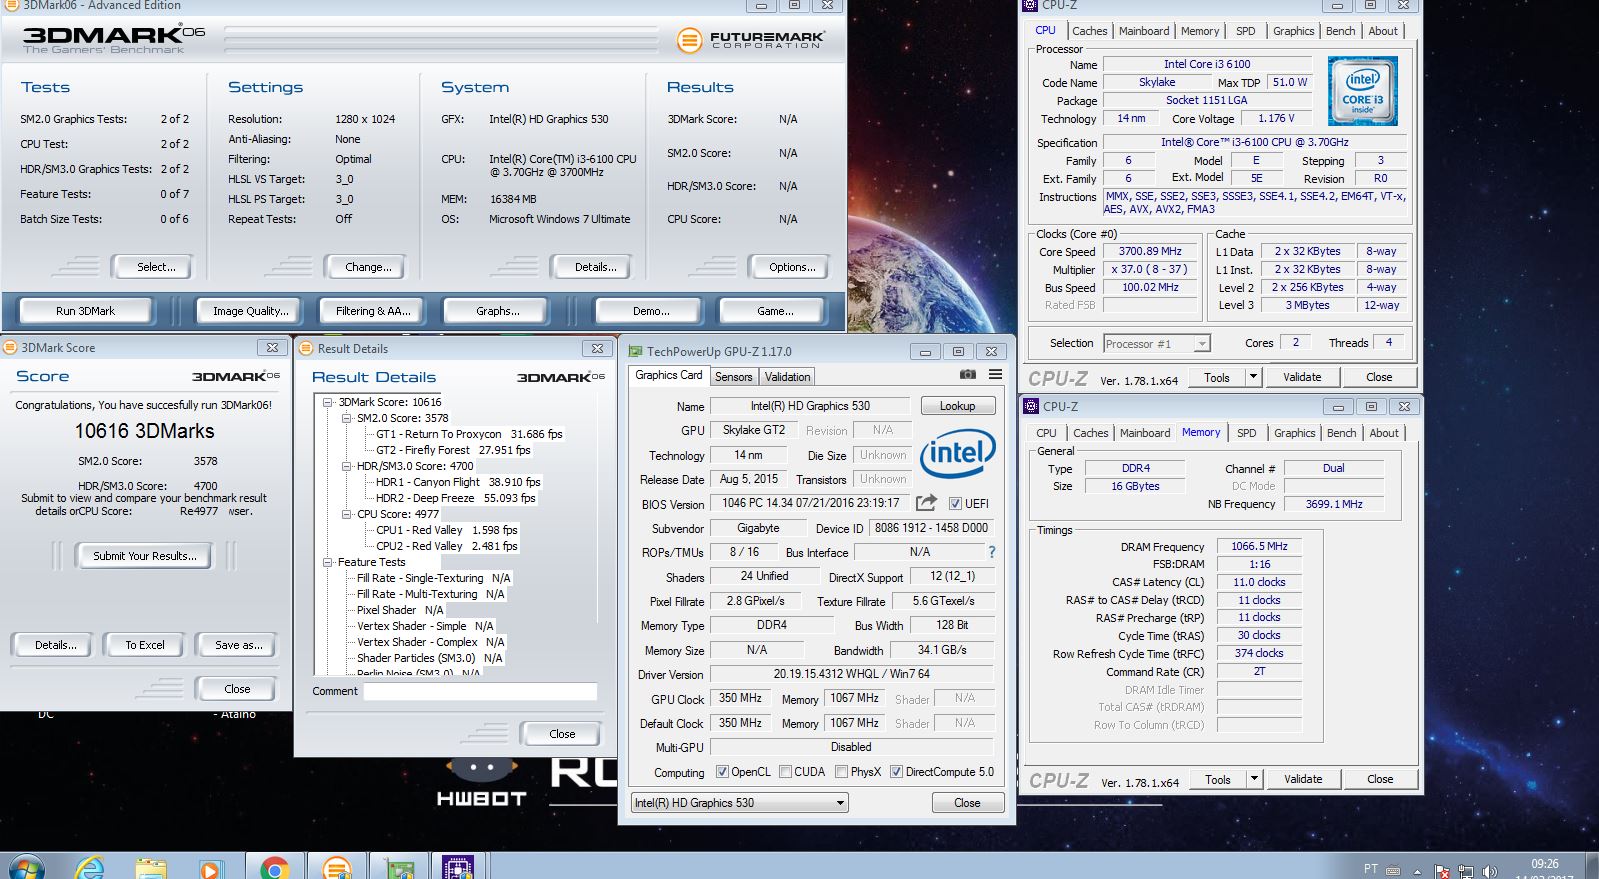Collapse the SM2.0 Score: 3578 tree node
This screenshot has width=1599, height=879.
[347, 418]
